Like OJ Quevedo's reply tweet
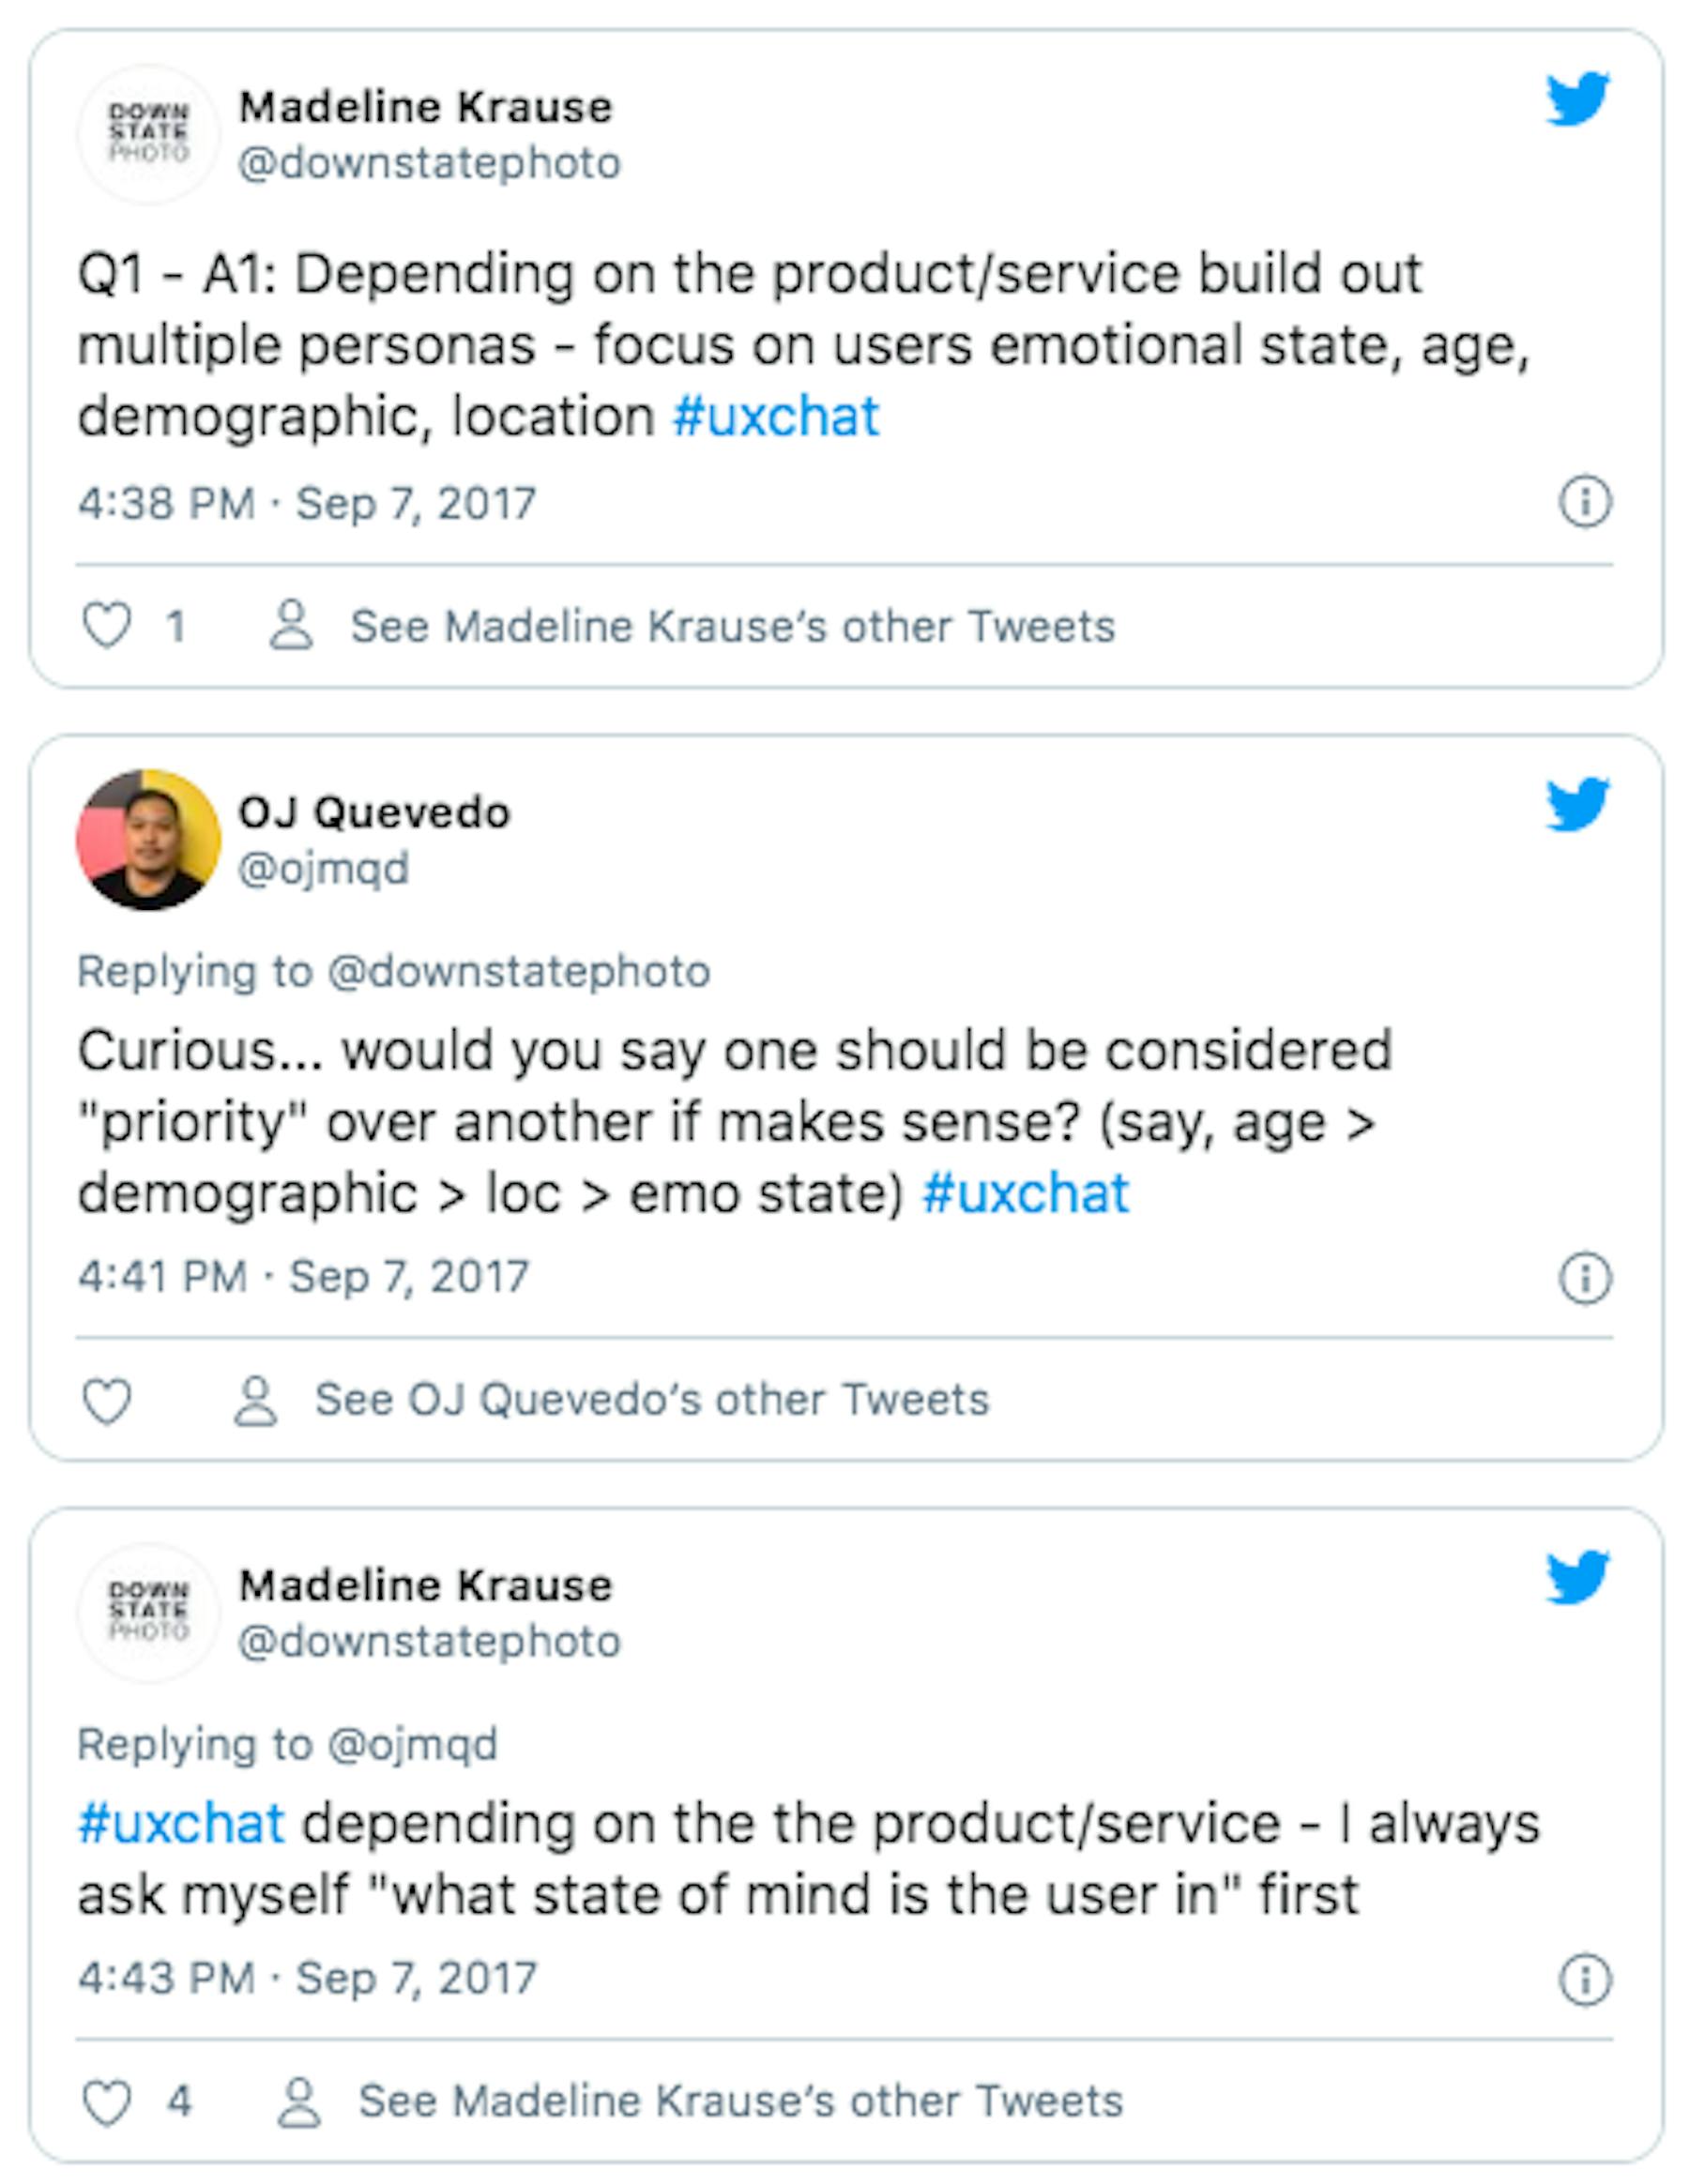 (x=106, y=1400)
